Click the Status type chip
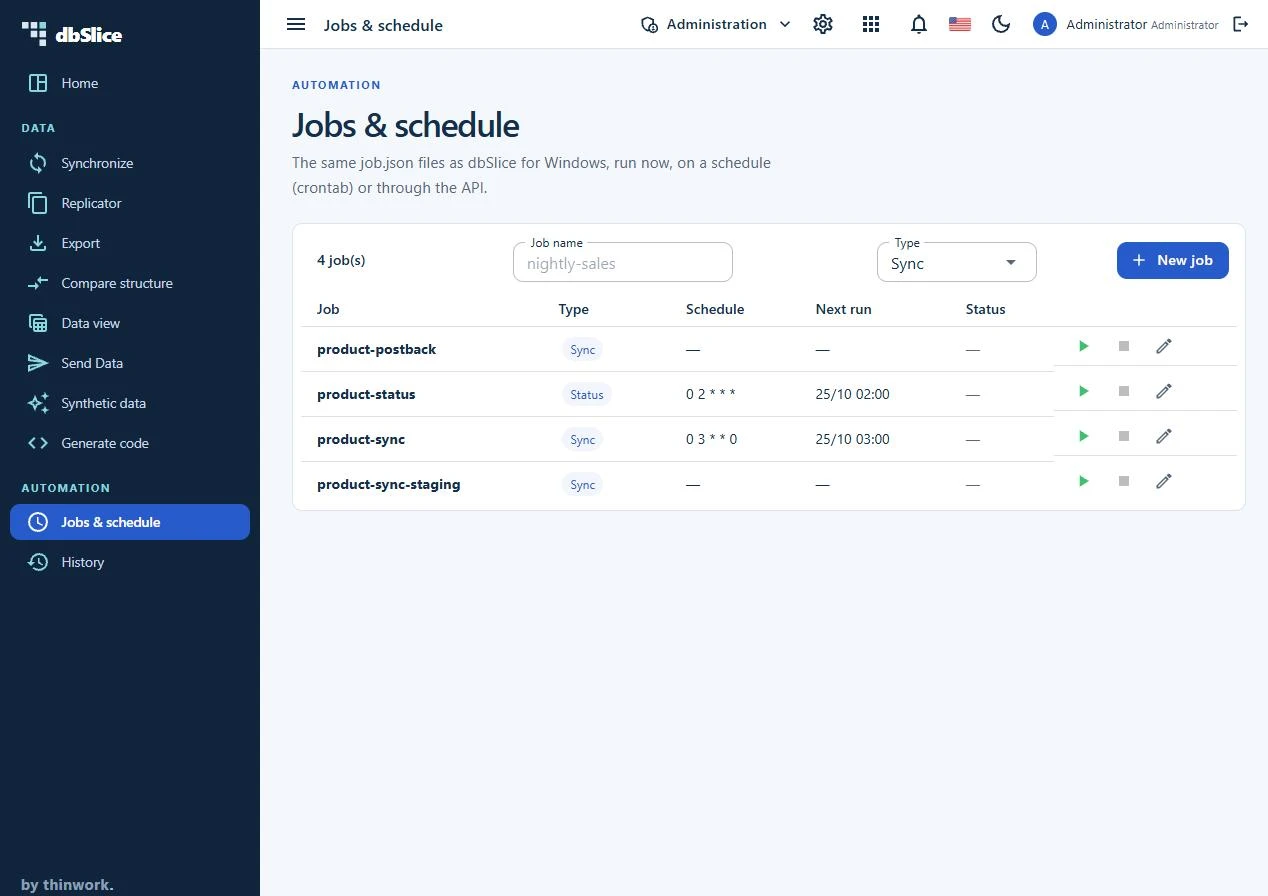 pyautogui.click(x=586, y=394)
